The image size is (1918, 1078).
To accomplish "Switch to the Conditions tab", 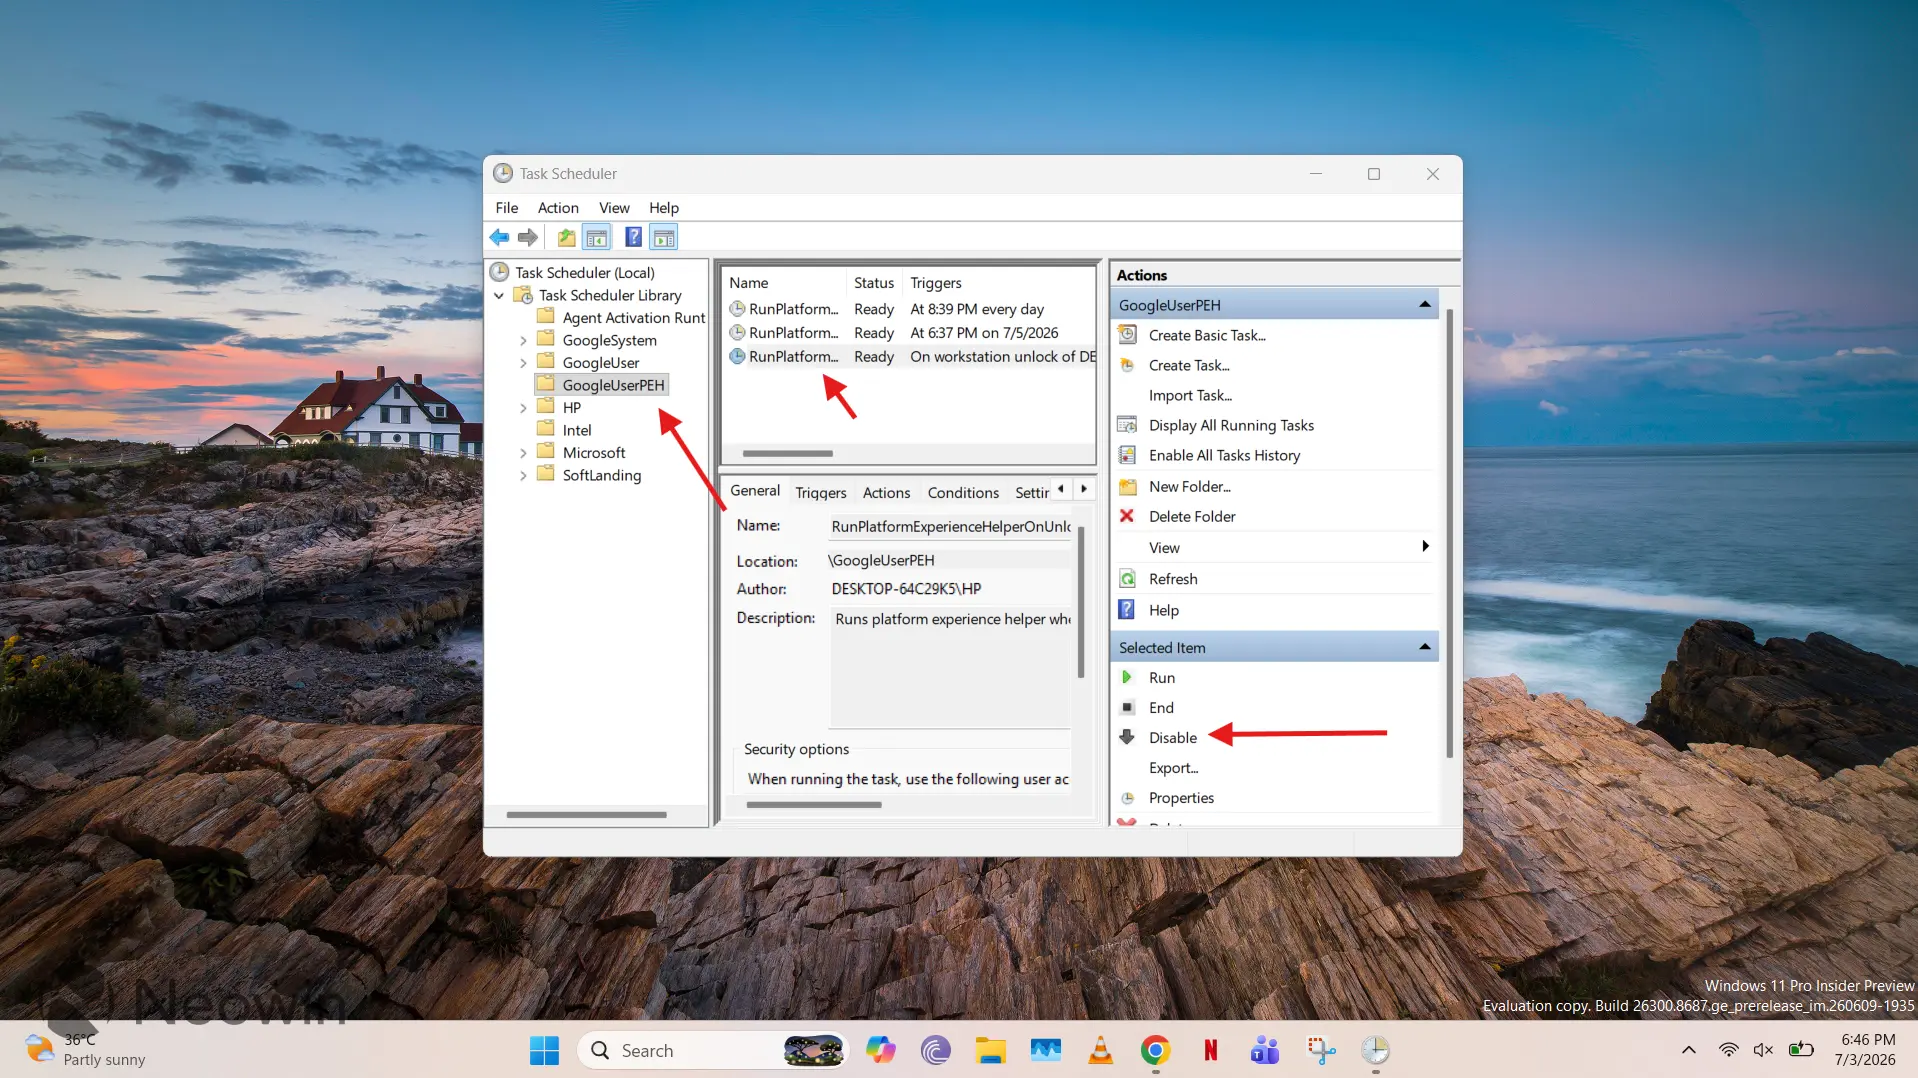I will click(963, 492).
